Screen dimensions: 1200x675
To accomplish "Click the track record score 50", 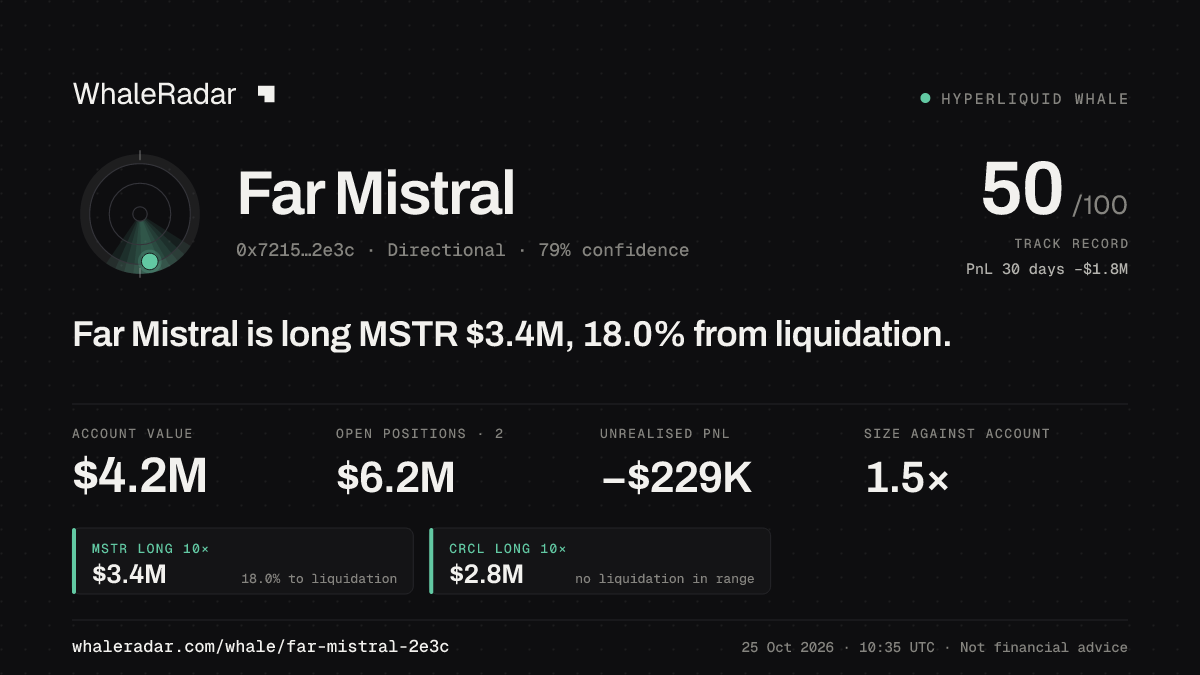I will [1021, 190].
